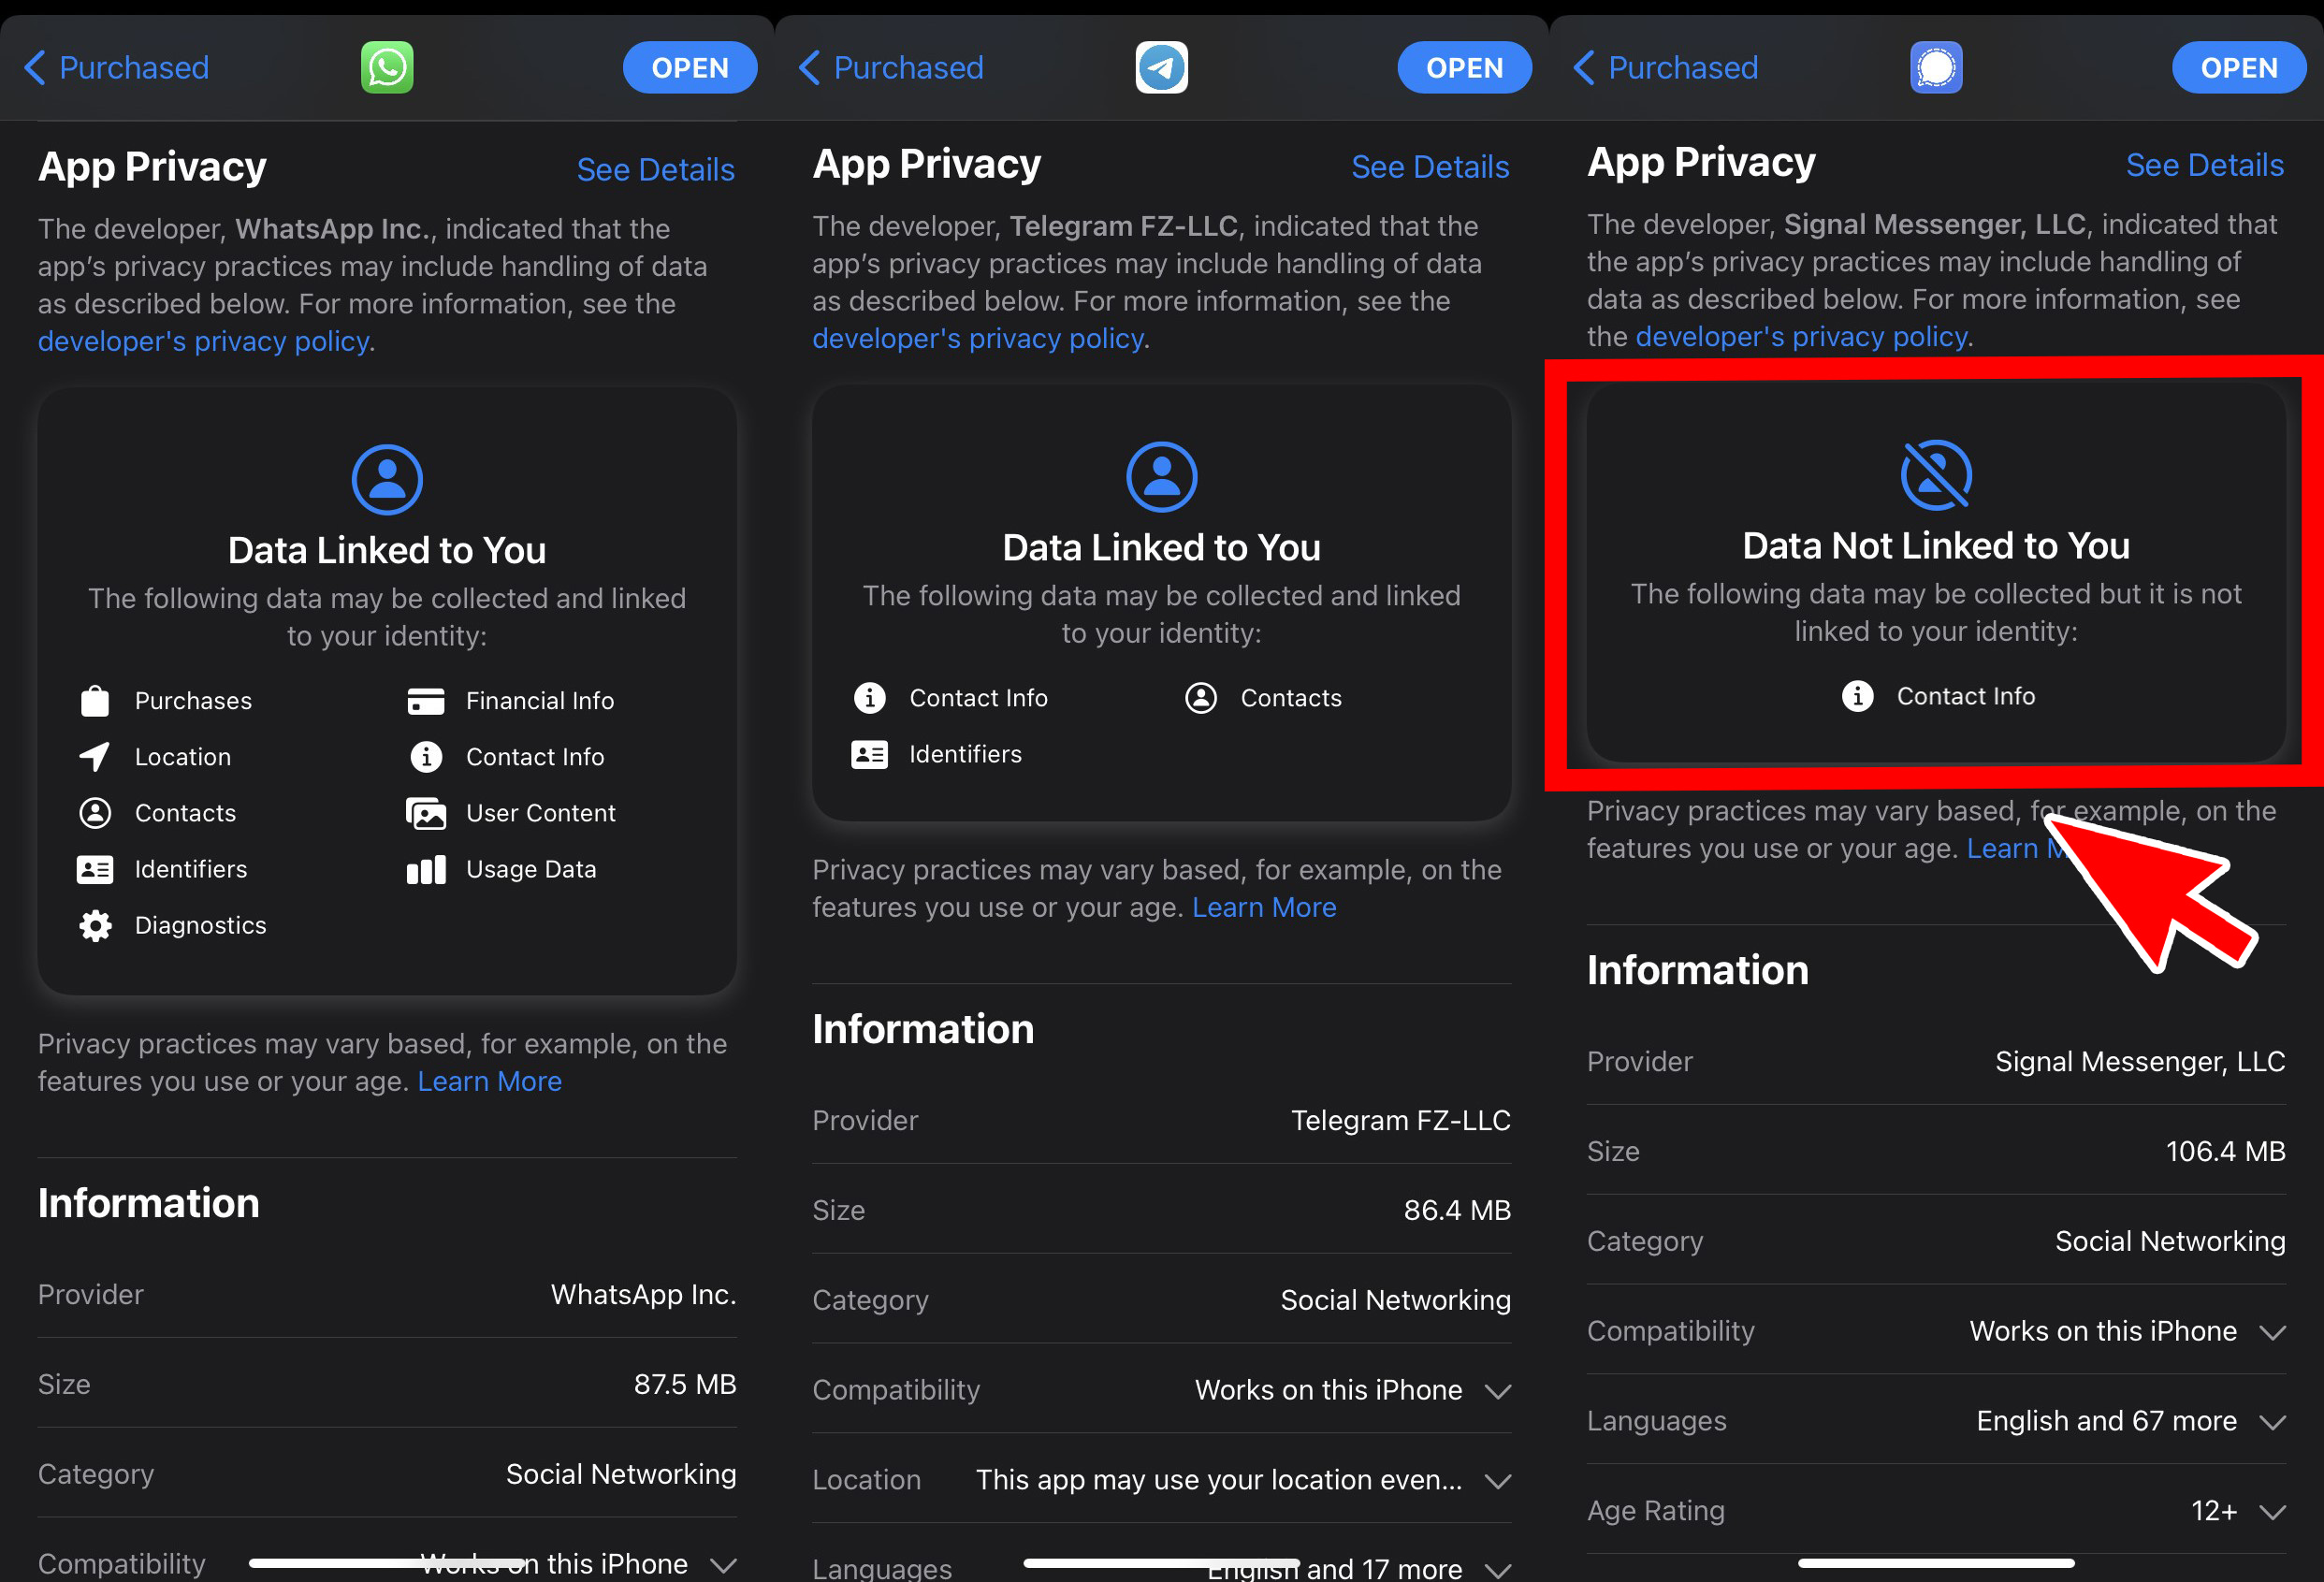Tap the Data Not Linked crossed-person icon
Image resolution: width=2324 pixels, height=1582 pixels.
(1935, 475)
